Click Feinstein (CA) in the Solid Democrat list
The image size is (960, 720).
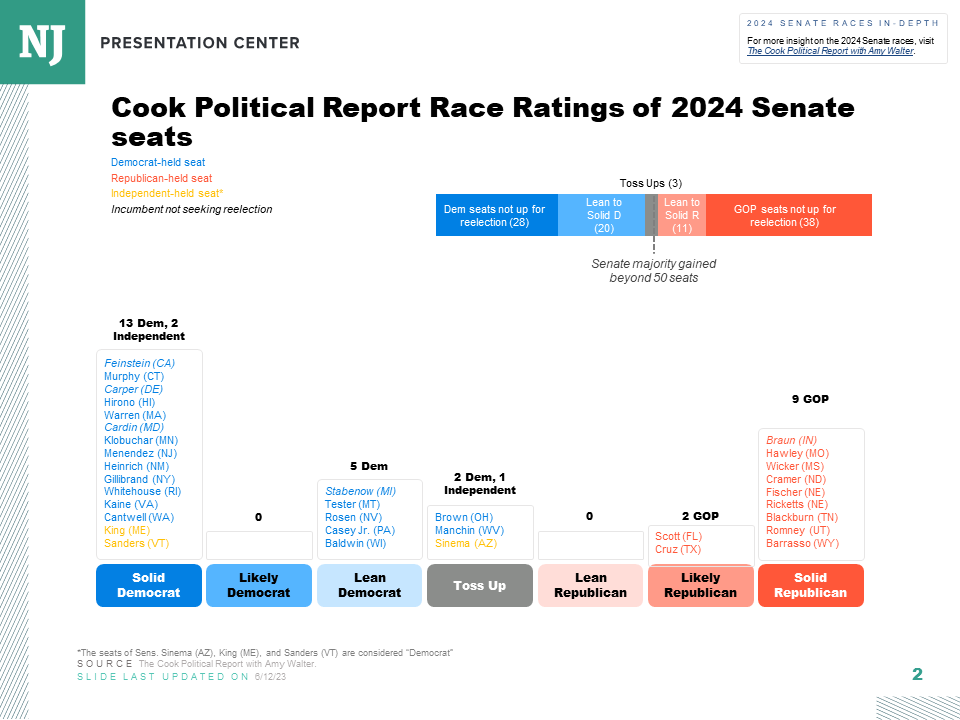(139, 364)
